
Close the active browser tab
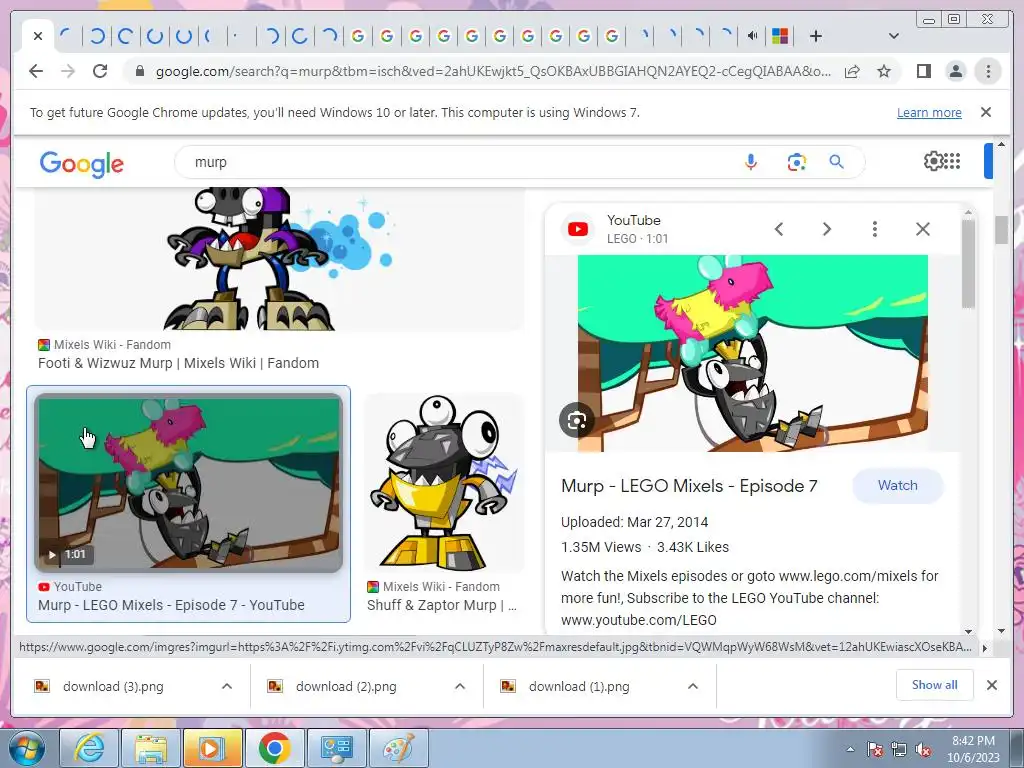38,36
